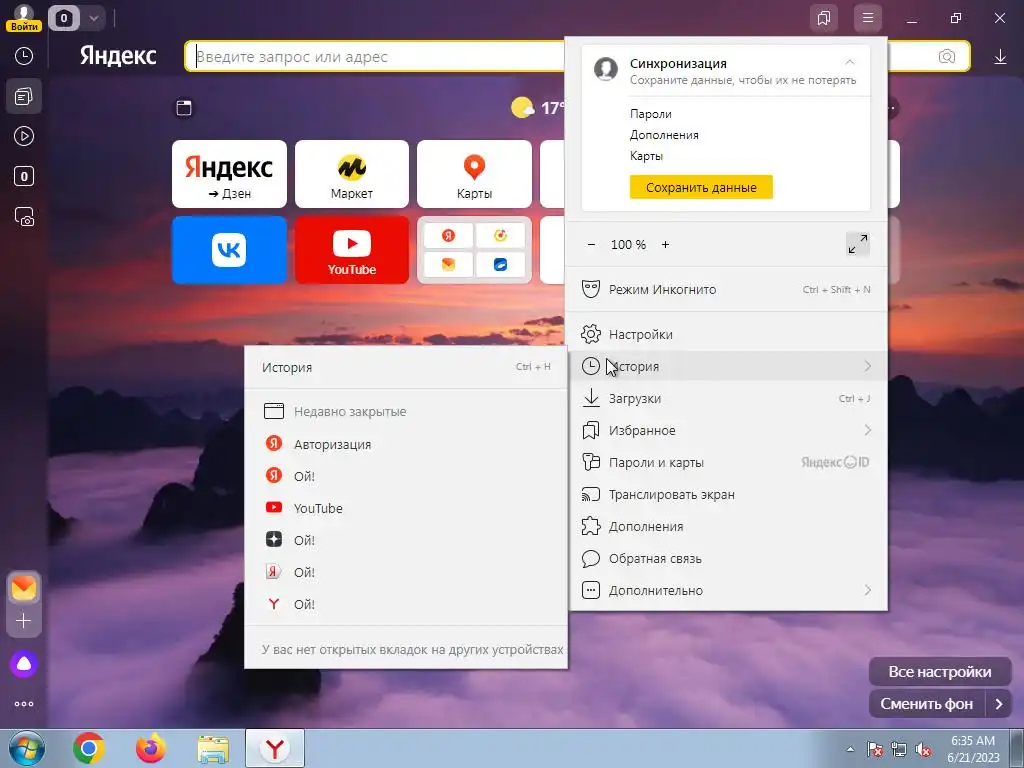Open downloads arrow icon beside address bar
Image resolution: width=1024 pixels, height=768 pixels.
click(1000, 57)
